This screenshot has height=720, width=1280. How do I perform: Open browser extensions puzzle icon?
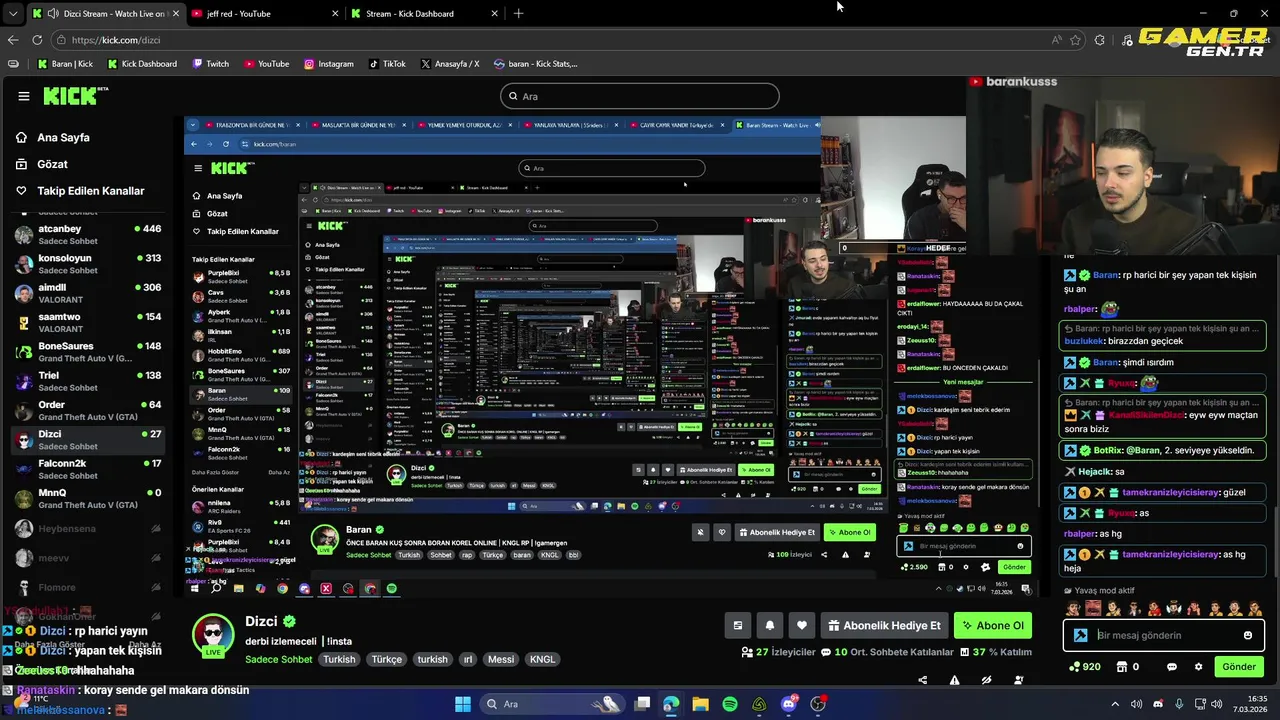point(1100,40)
